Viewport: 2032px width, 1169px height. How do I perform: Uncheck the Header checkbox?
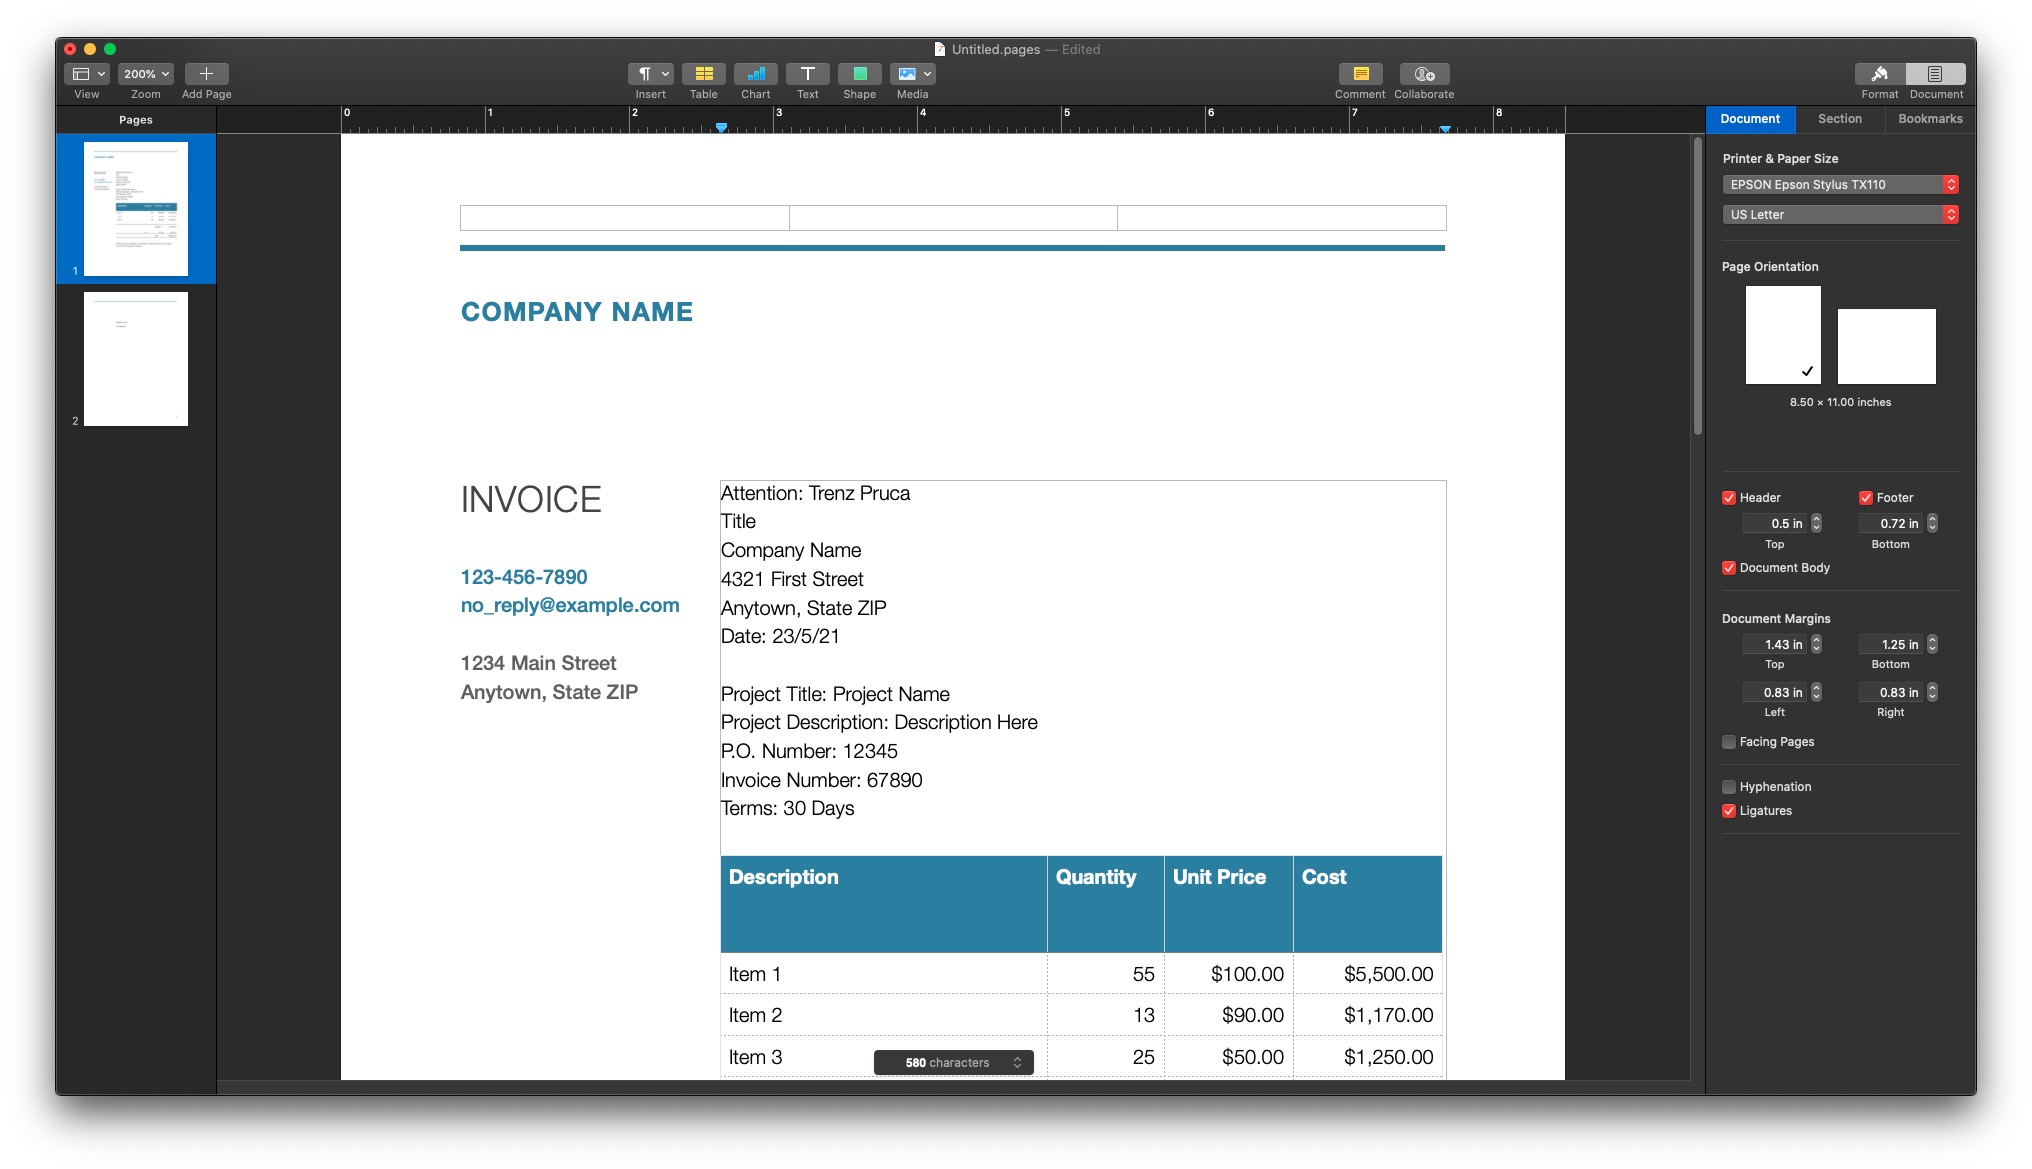click(1729, 498)
